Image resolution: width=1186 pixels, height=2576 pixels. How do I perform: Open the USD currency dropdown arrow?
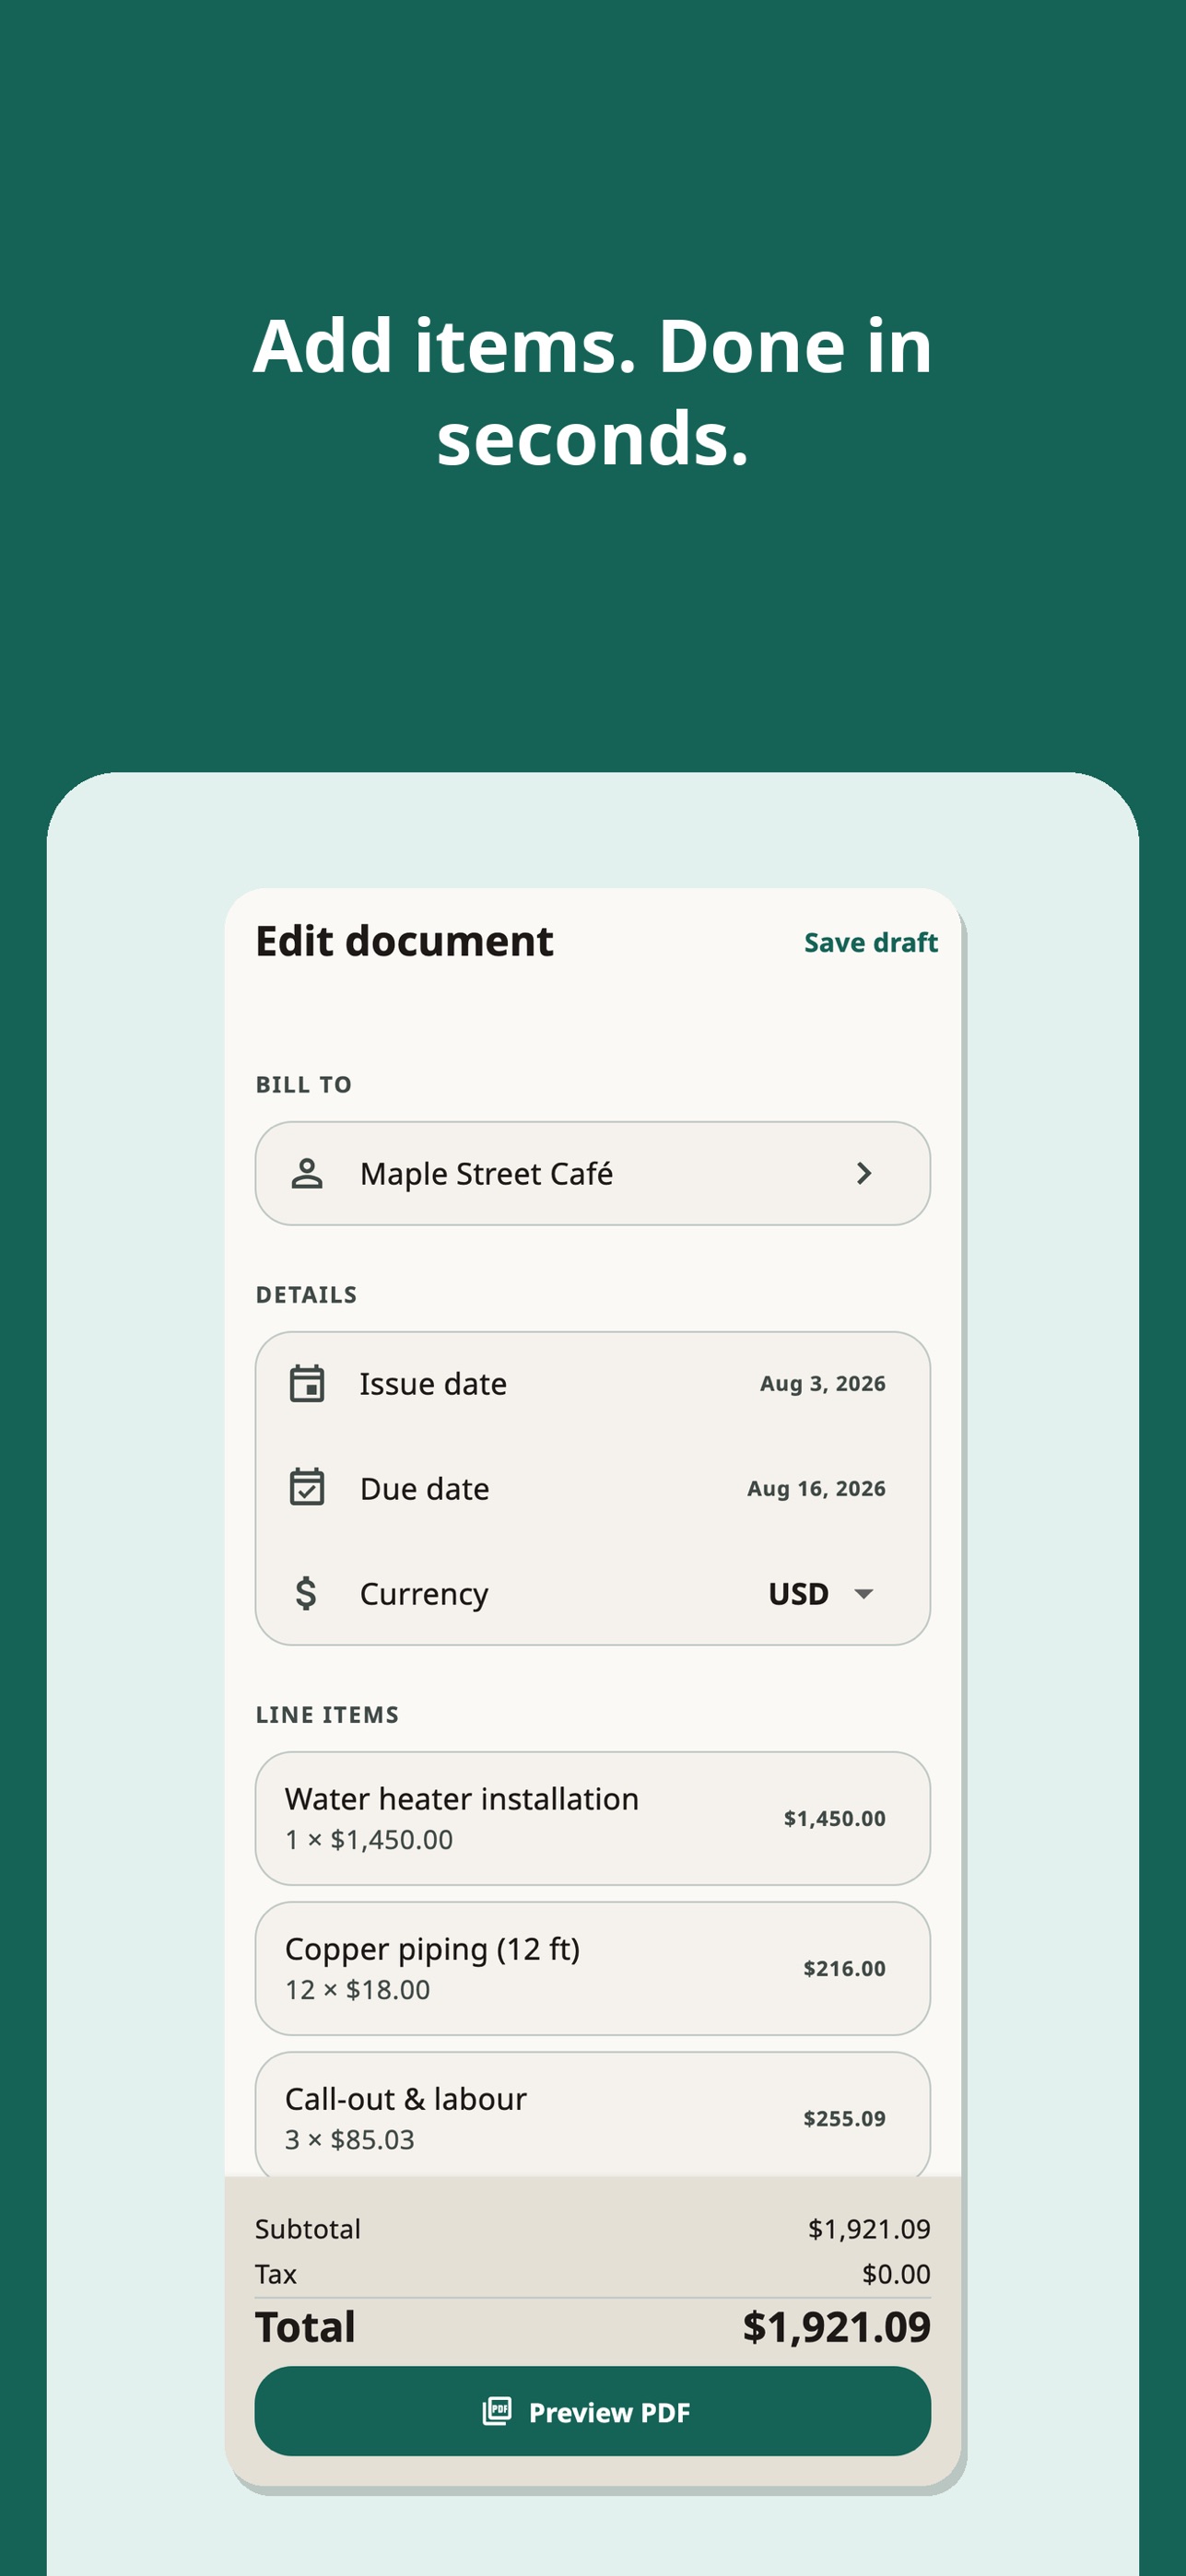(864, 1593)
